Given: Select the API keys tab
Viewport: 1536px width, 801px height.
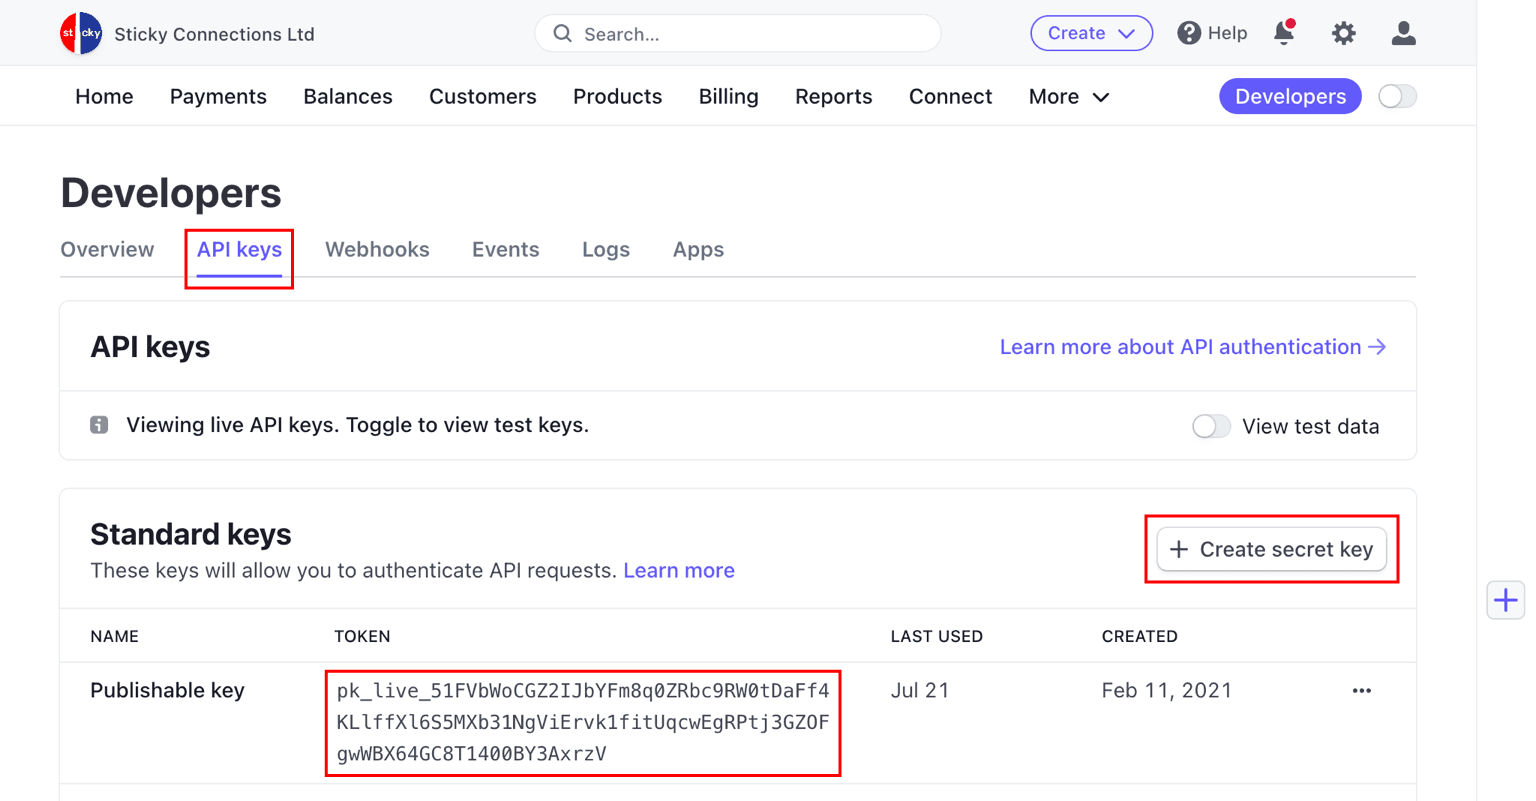Looking at the screenshot, I should click(x=239, y=250).
